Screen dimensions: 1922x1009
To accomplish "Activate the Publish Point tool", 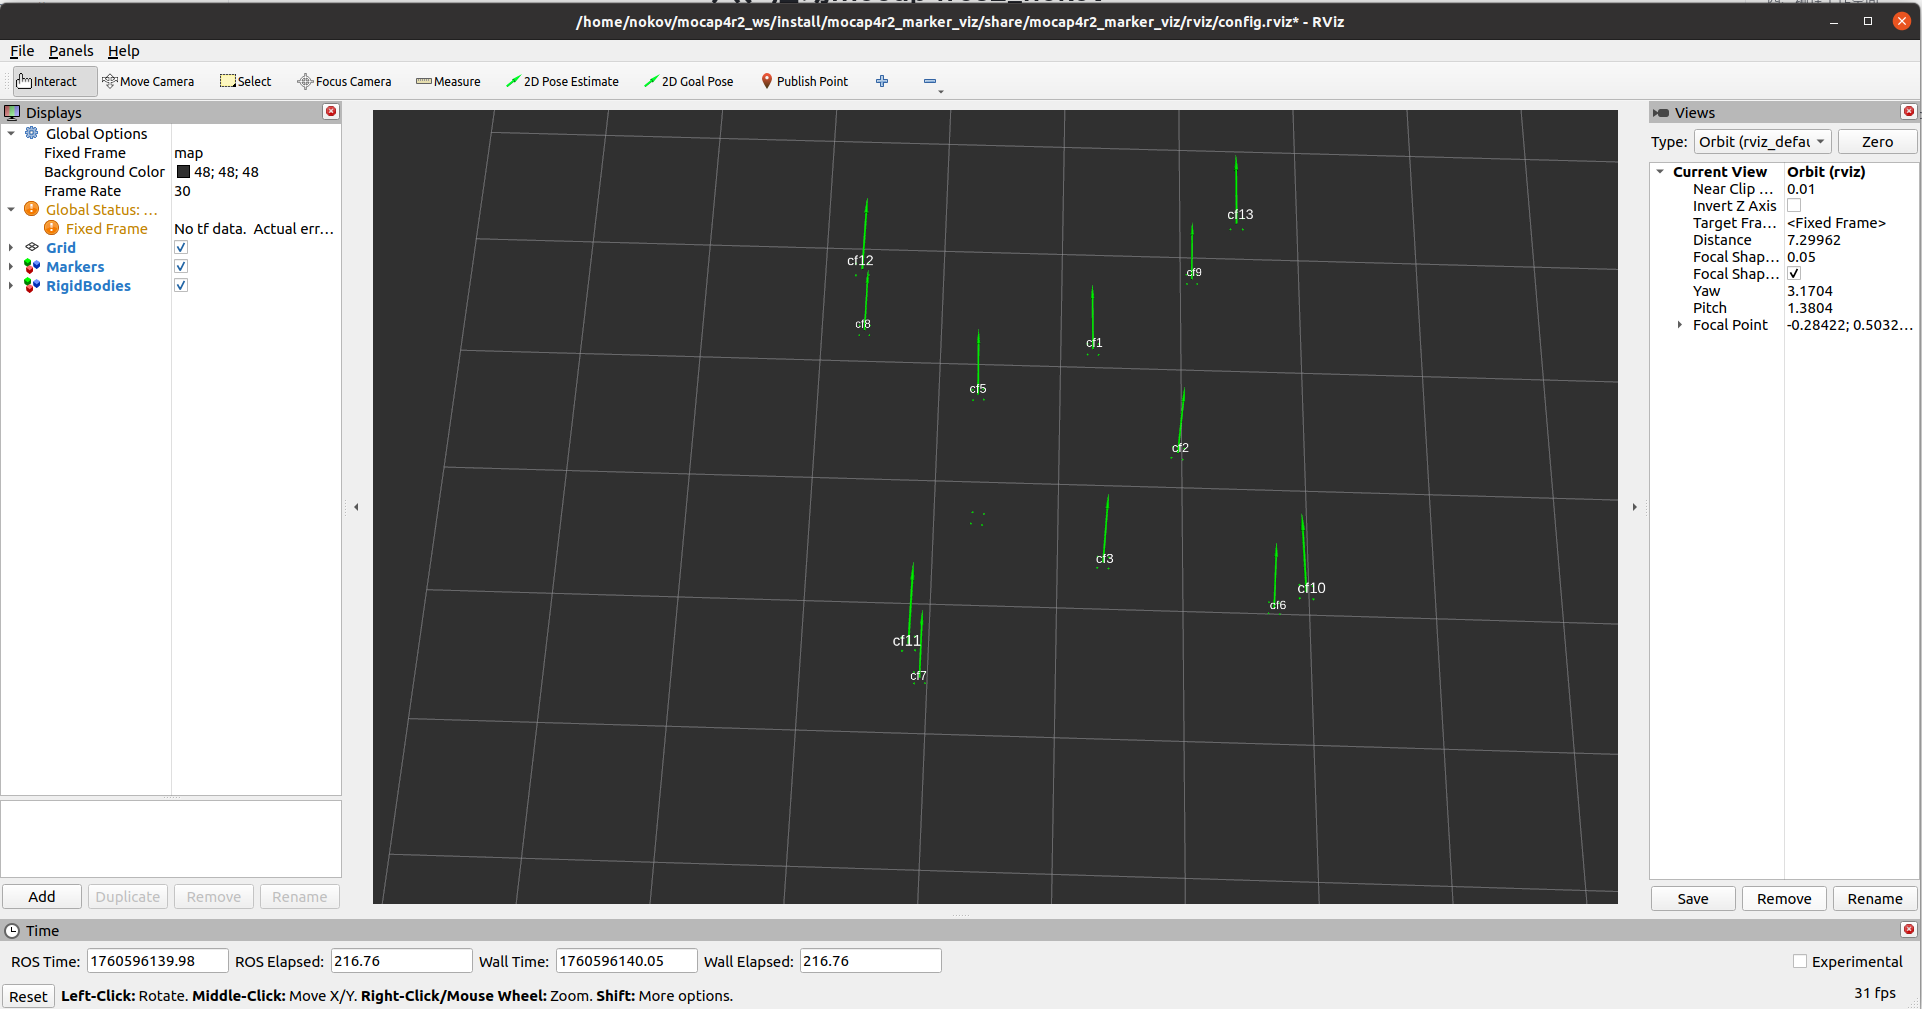I will tap(804, 81).
